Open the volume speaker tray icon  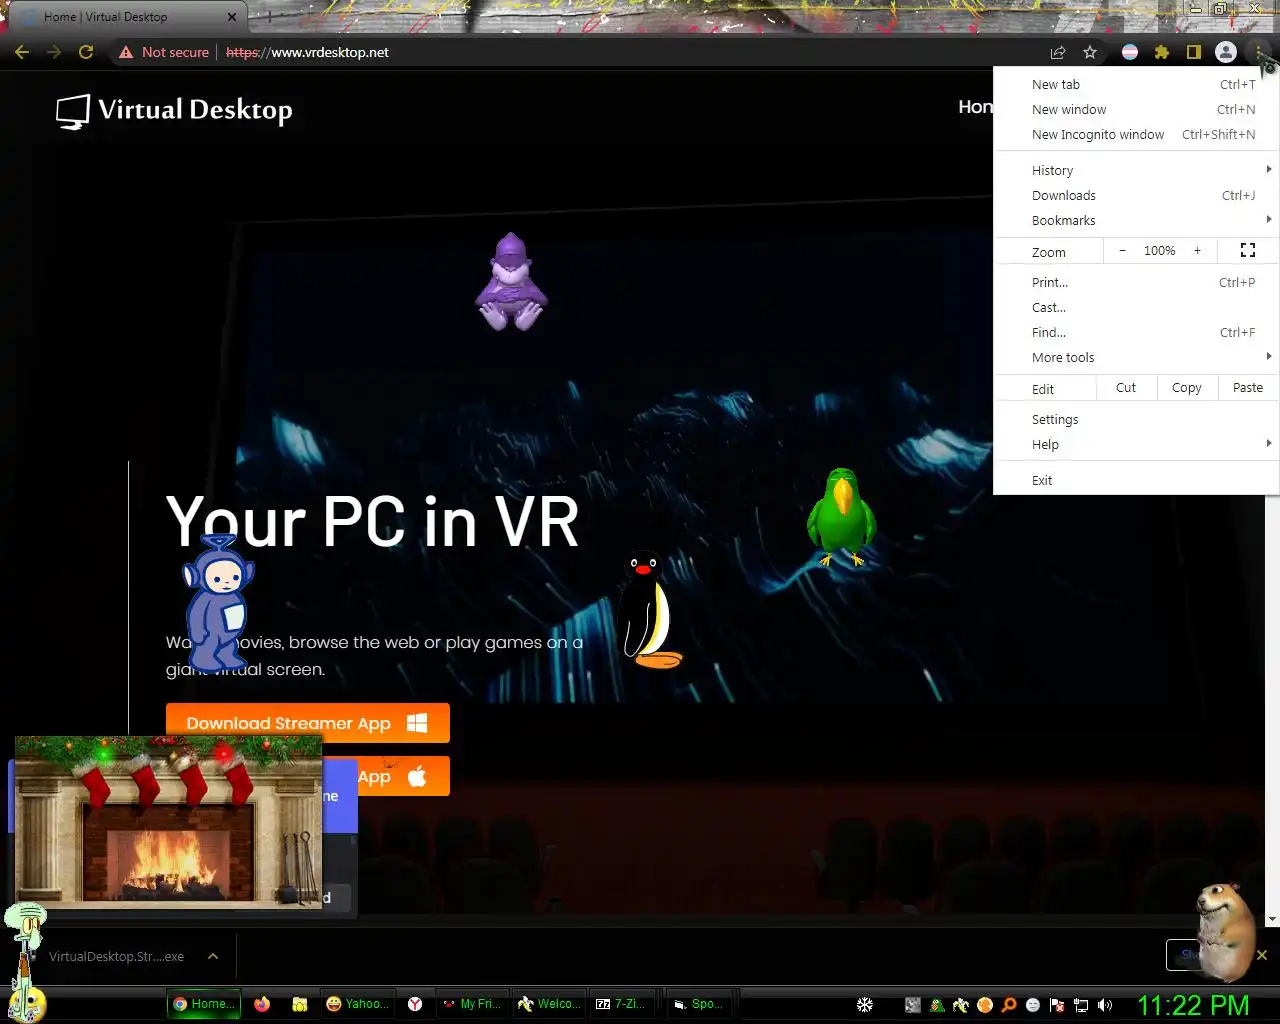[1105, 1005]
